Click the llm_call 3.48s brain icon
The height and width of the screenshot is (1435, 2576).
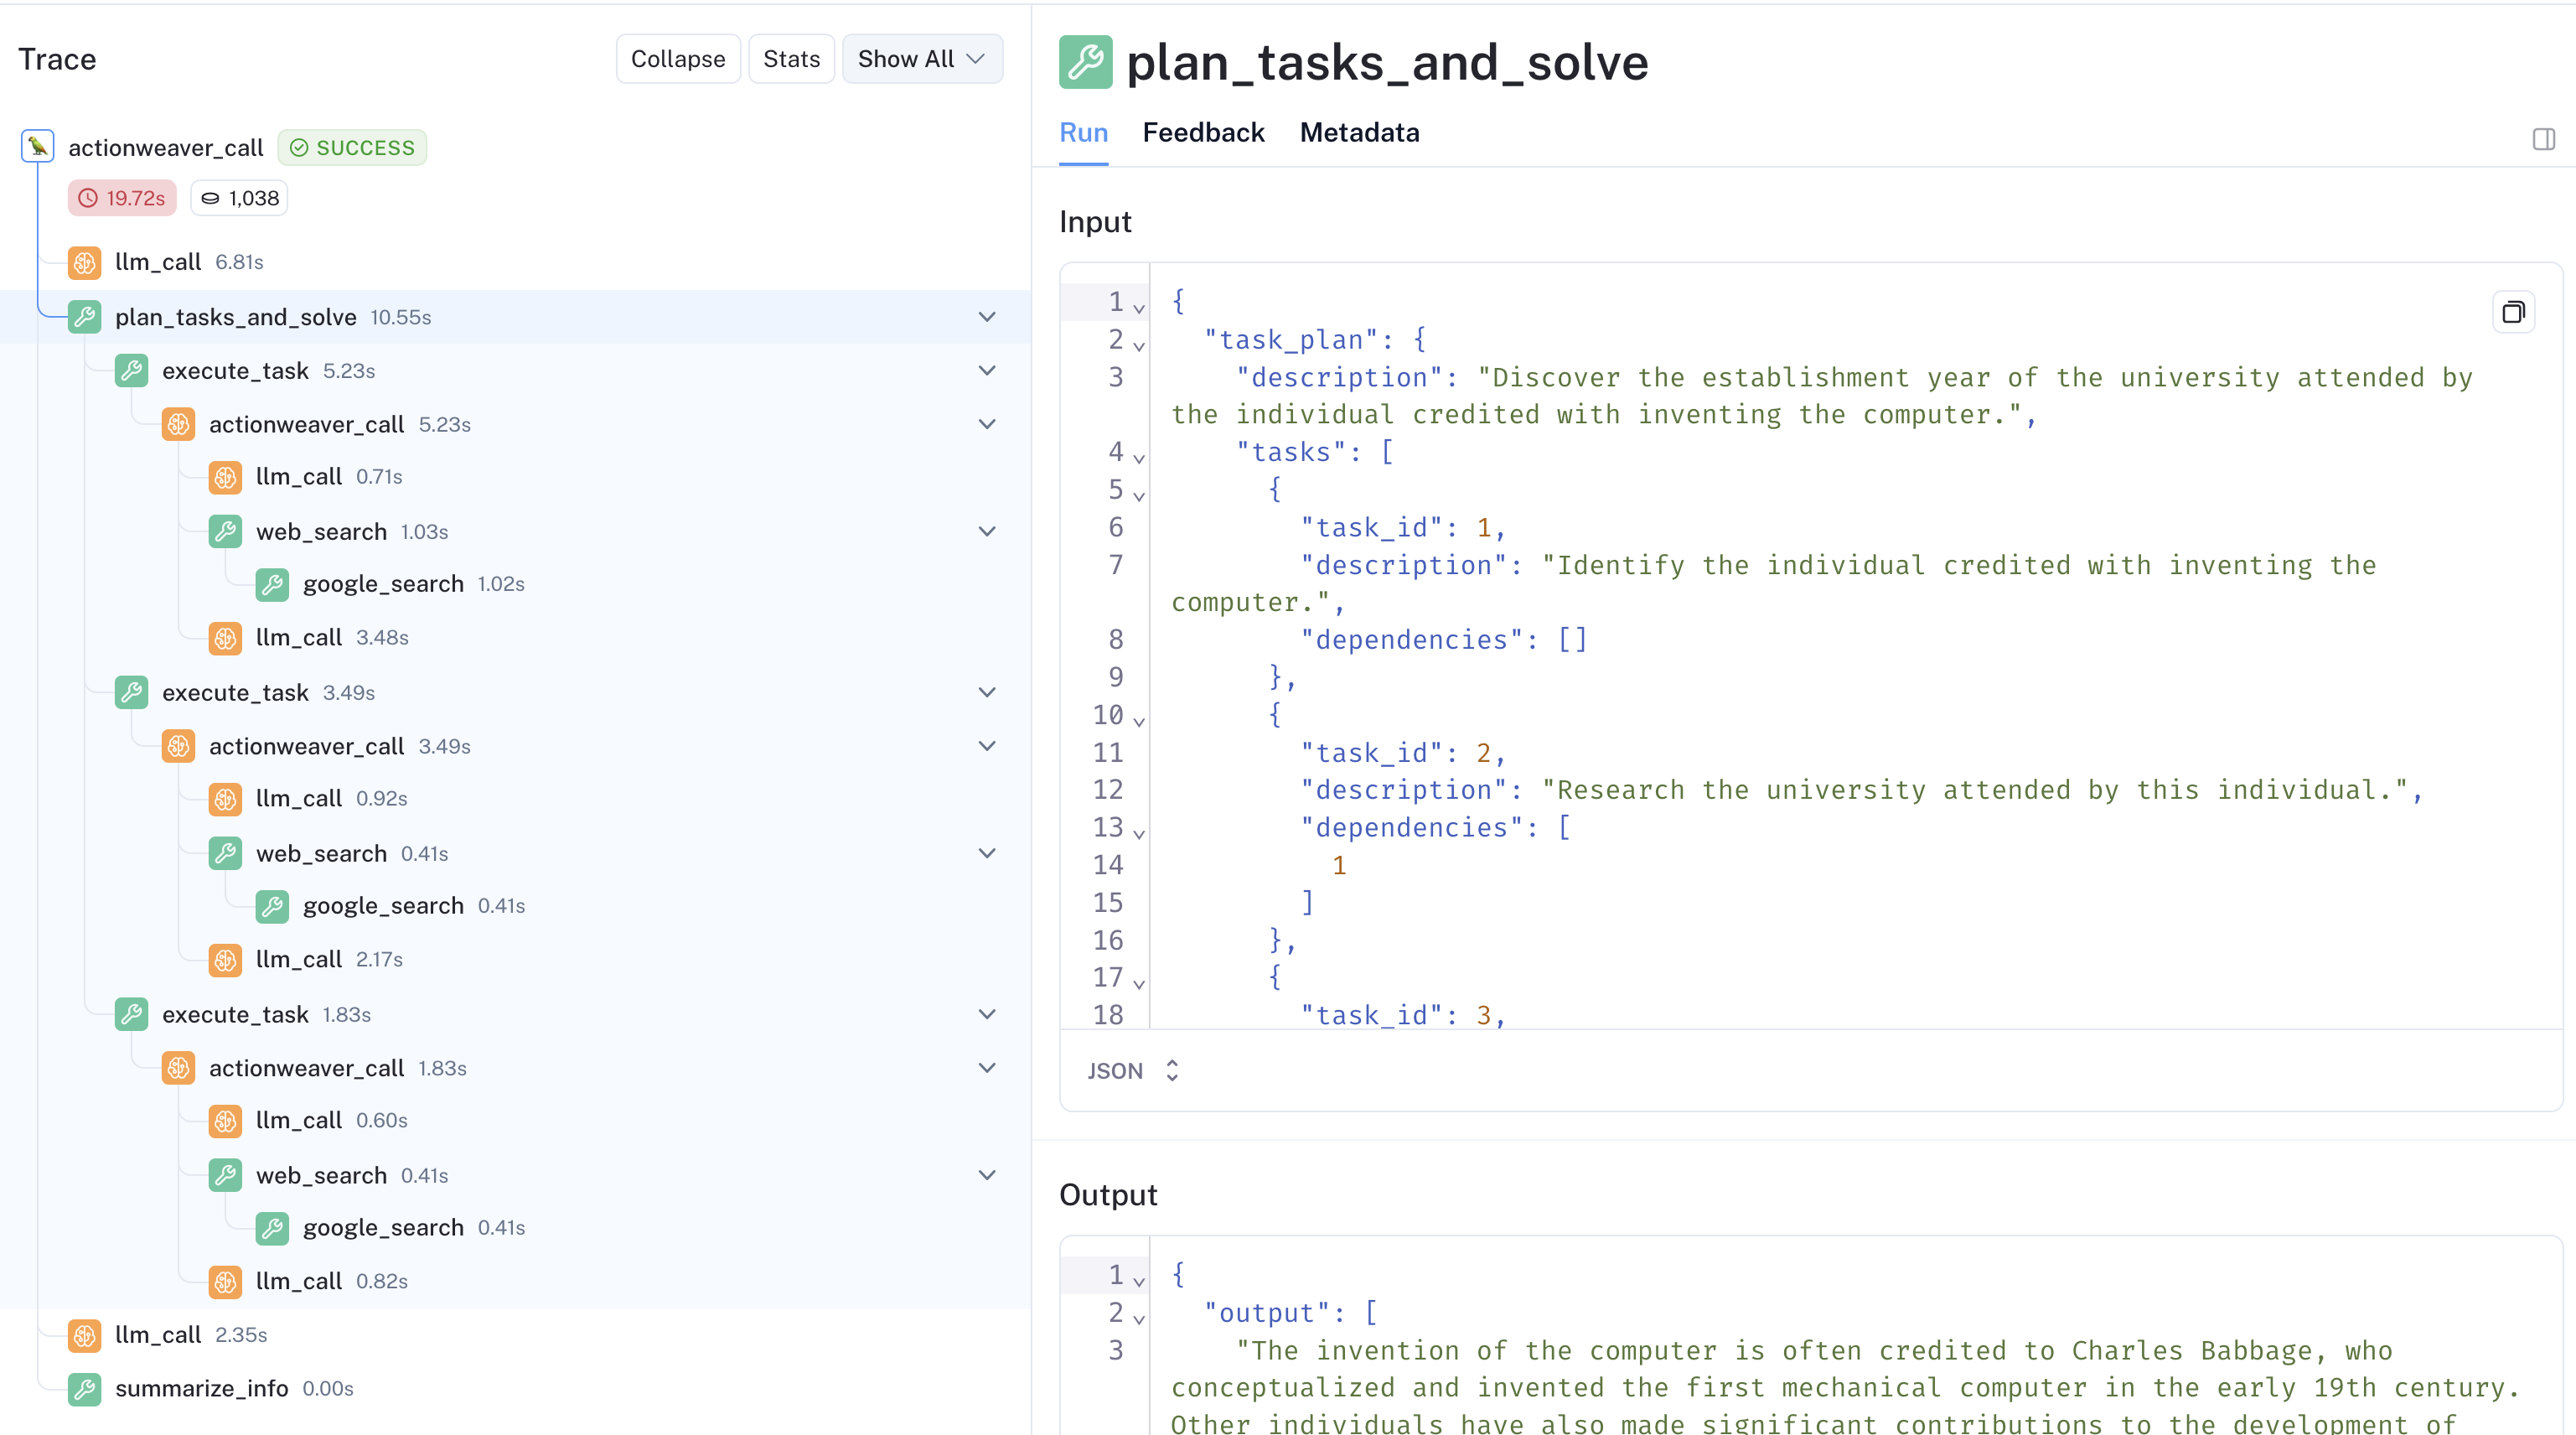pos(225,638)
